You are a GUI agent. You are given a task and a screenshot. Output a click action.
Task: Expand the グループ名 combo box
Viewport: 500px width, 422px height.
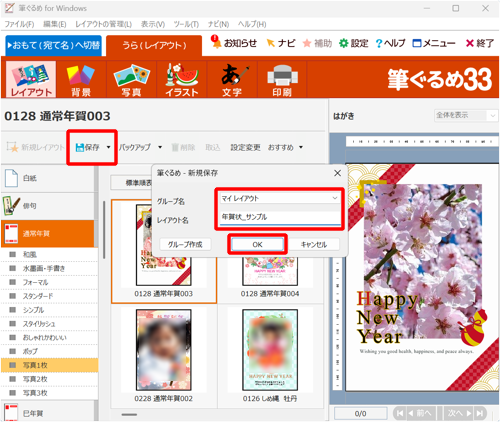pyautogui.click(x=335, y=198)
